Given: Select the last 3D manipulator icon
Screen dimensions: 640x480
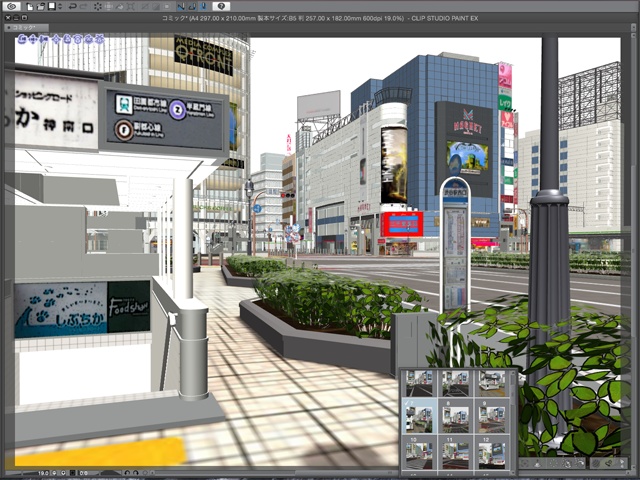Looking at the screenshot, I should click(x=99, y=39).
